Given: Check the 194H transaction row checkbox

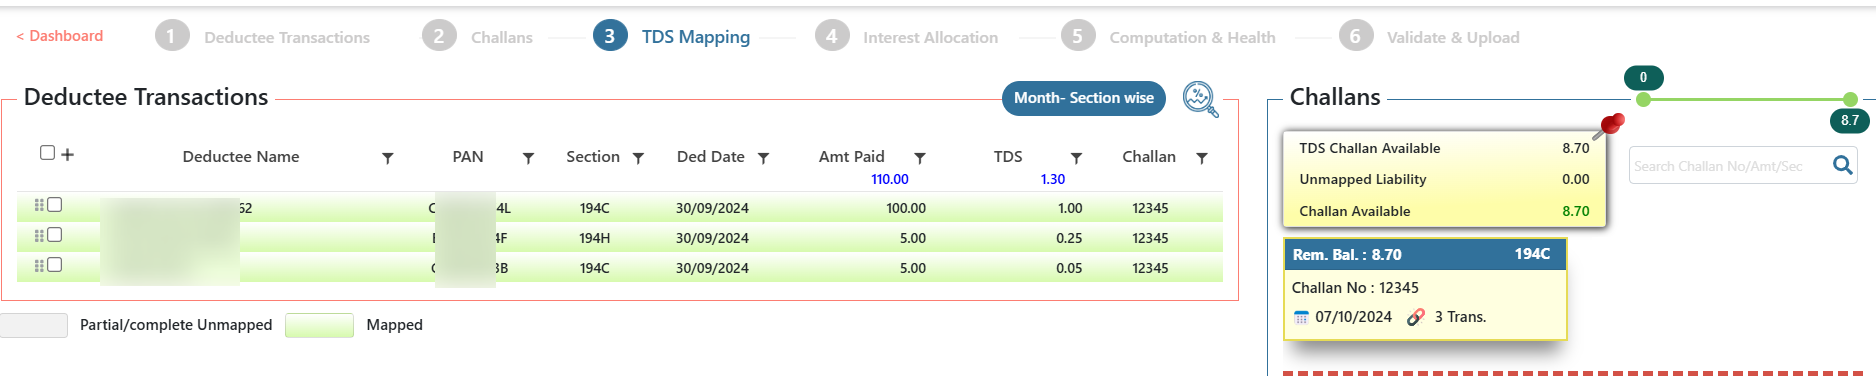Looking at the screenshot, I should 55,234.
